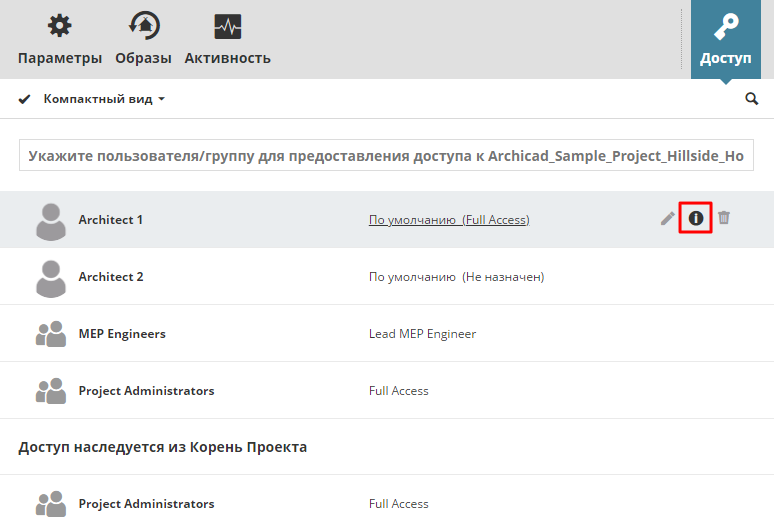Open the Активность activity monitor icon
774x528 pixels.
tap(228, 27)
